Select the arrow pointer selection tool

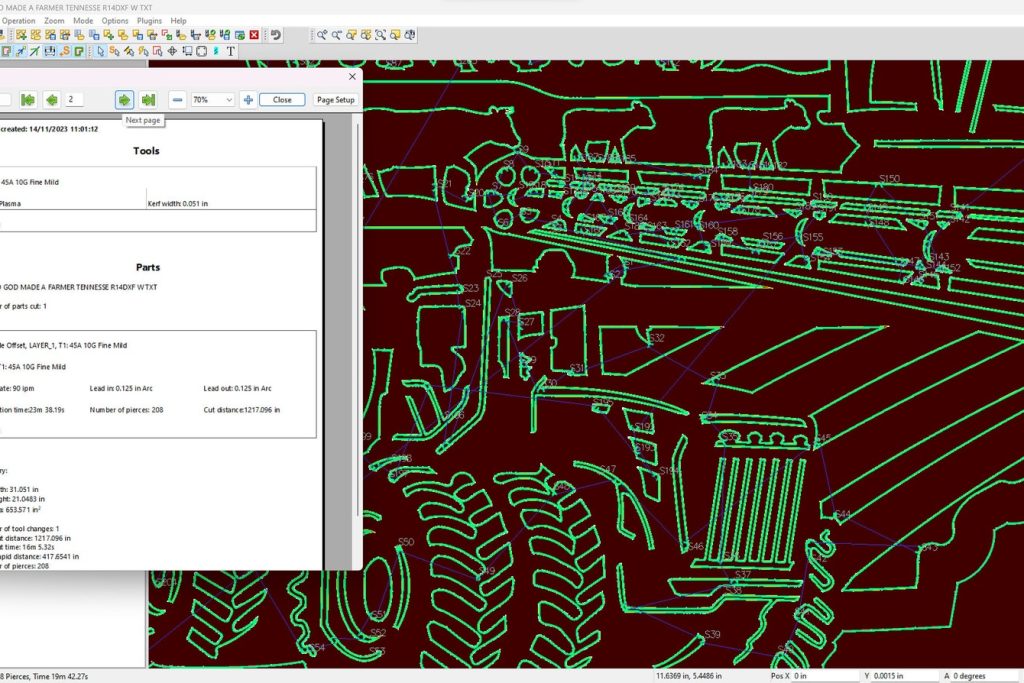click(x=101, y=51)
